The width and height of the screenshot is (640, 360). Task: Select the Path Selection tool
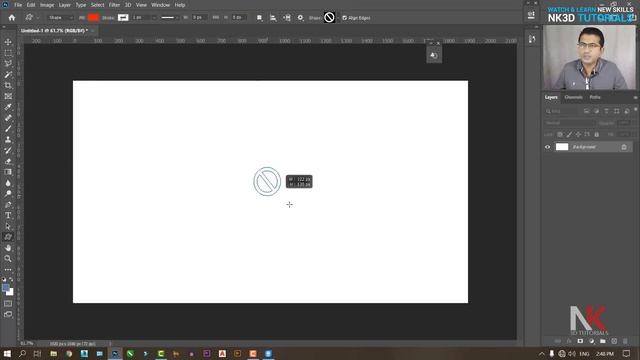tap(8, 226)
